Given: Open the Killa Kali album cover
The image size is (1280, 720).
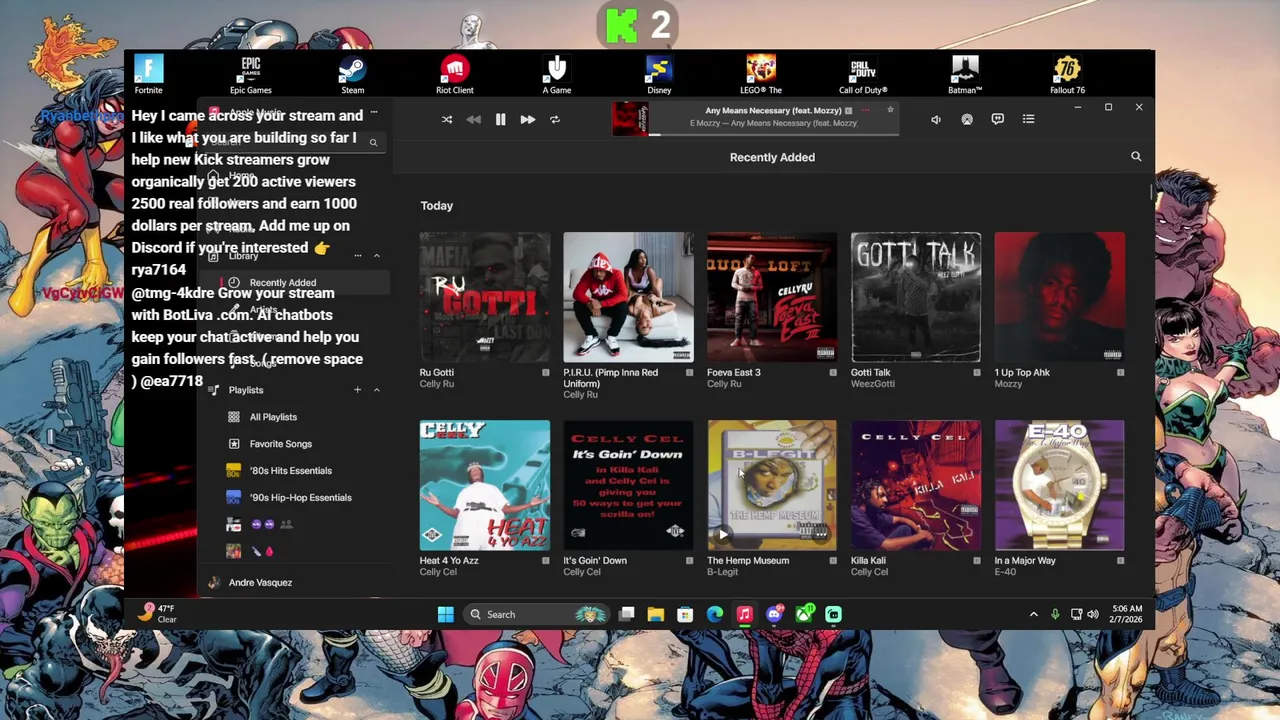Looking at the screenshot, I should [916, 485].
